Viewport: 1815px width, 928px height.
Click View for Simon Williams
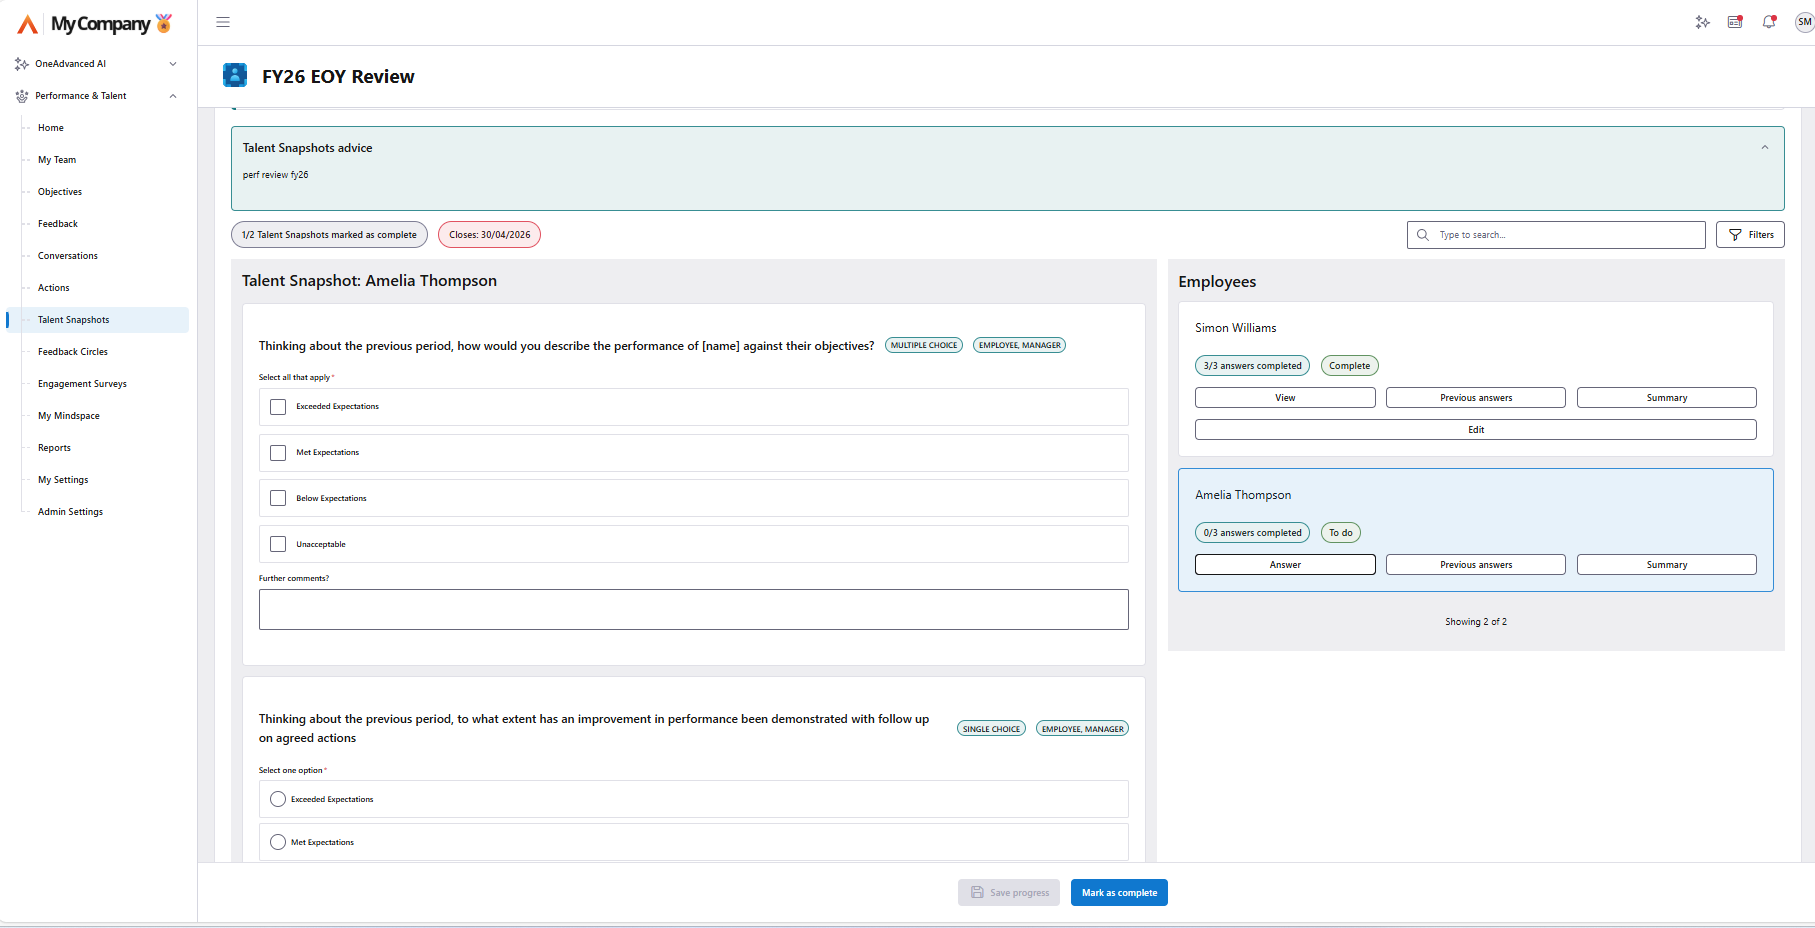point(1285,398)
